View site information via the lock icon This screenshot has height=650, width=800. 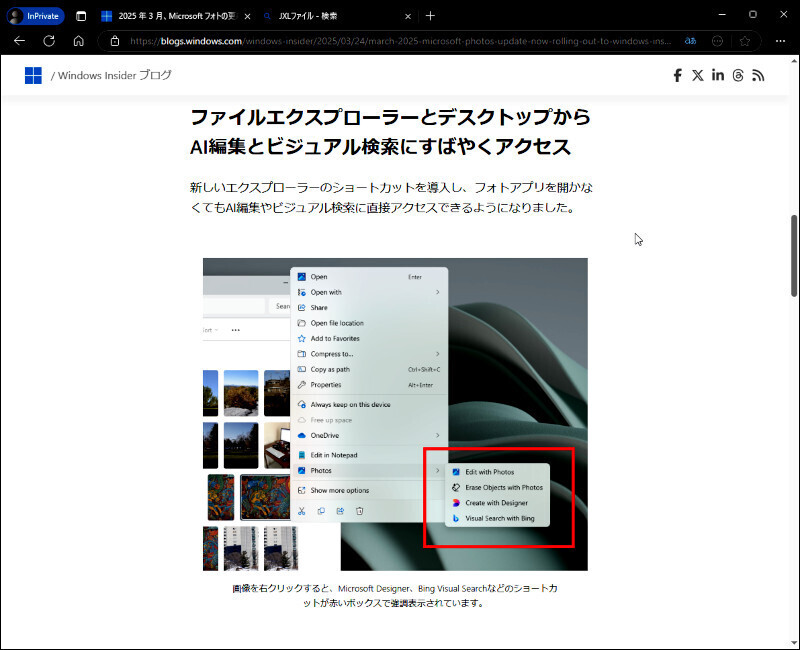(x=115, y=41)
